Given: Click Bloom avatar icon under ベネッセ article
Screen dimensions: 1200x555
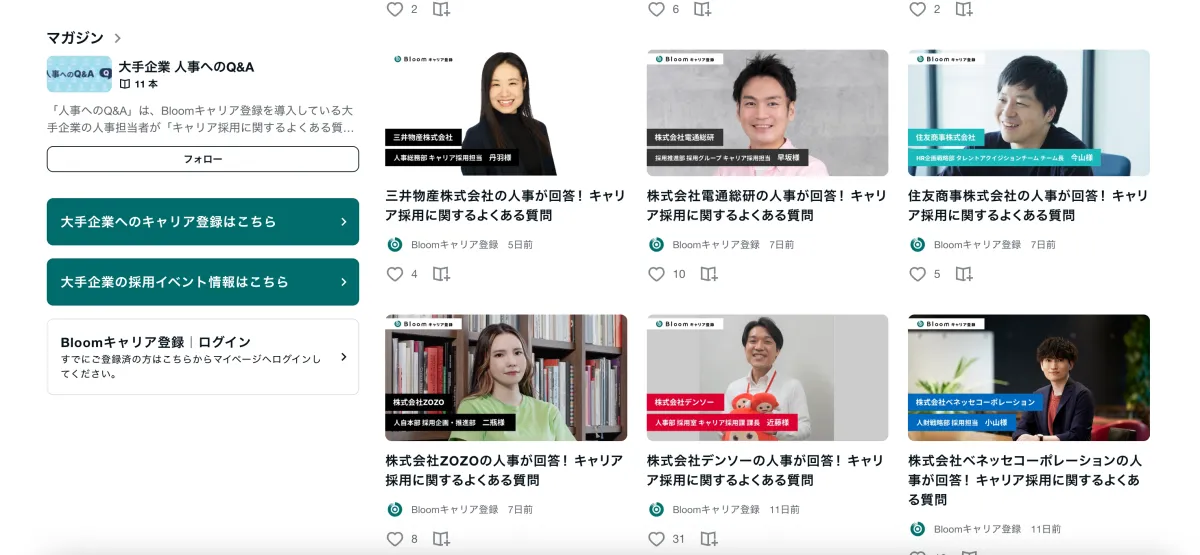Looking at the screenshot, I should 918,529.
